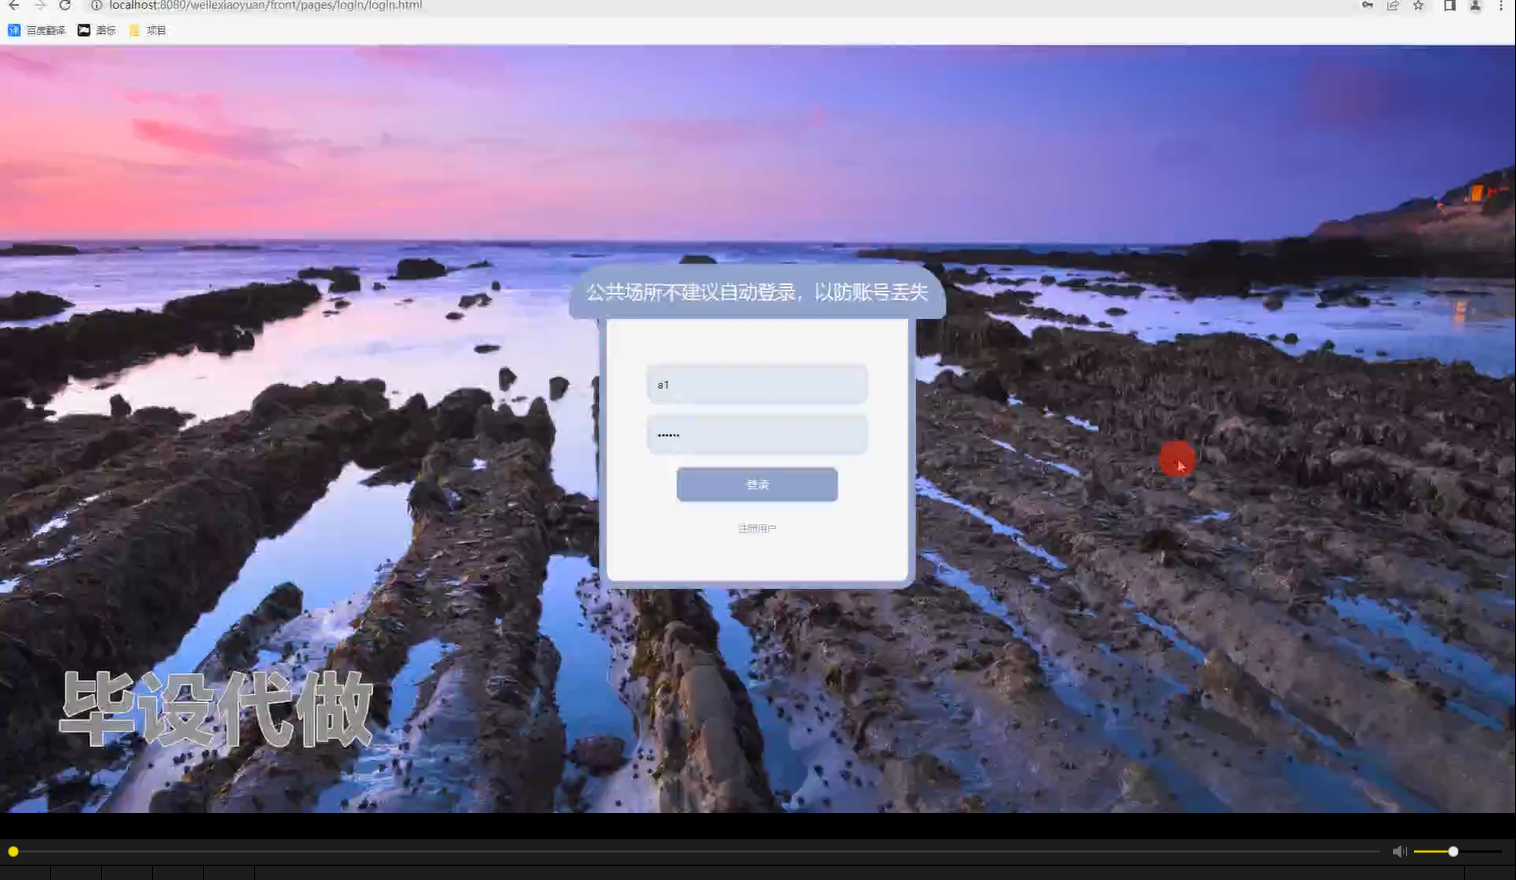1516x880 pixels.
Task: Open the browser profile menu
Action: [x=1475, y=5]
